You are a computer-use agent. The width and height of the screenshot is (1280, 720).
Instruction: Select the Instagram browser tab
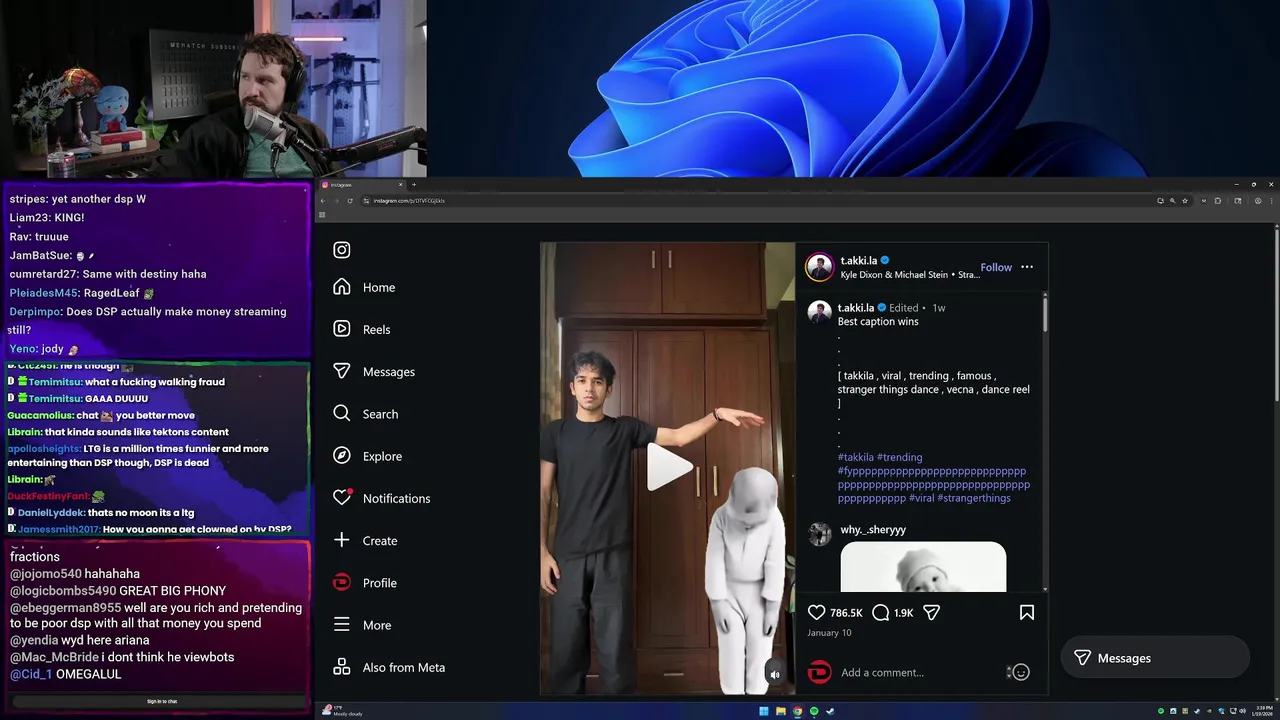(362, 184)
